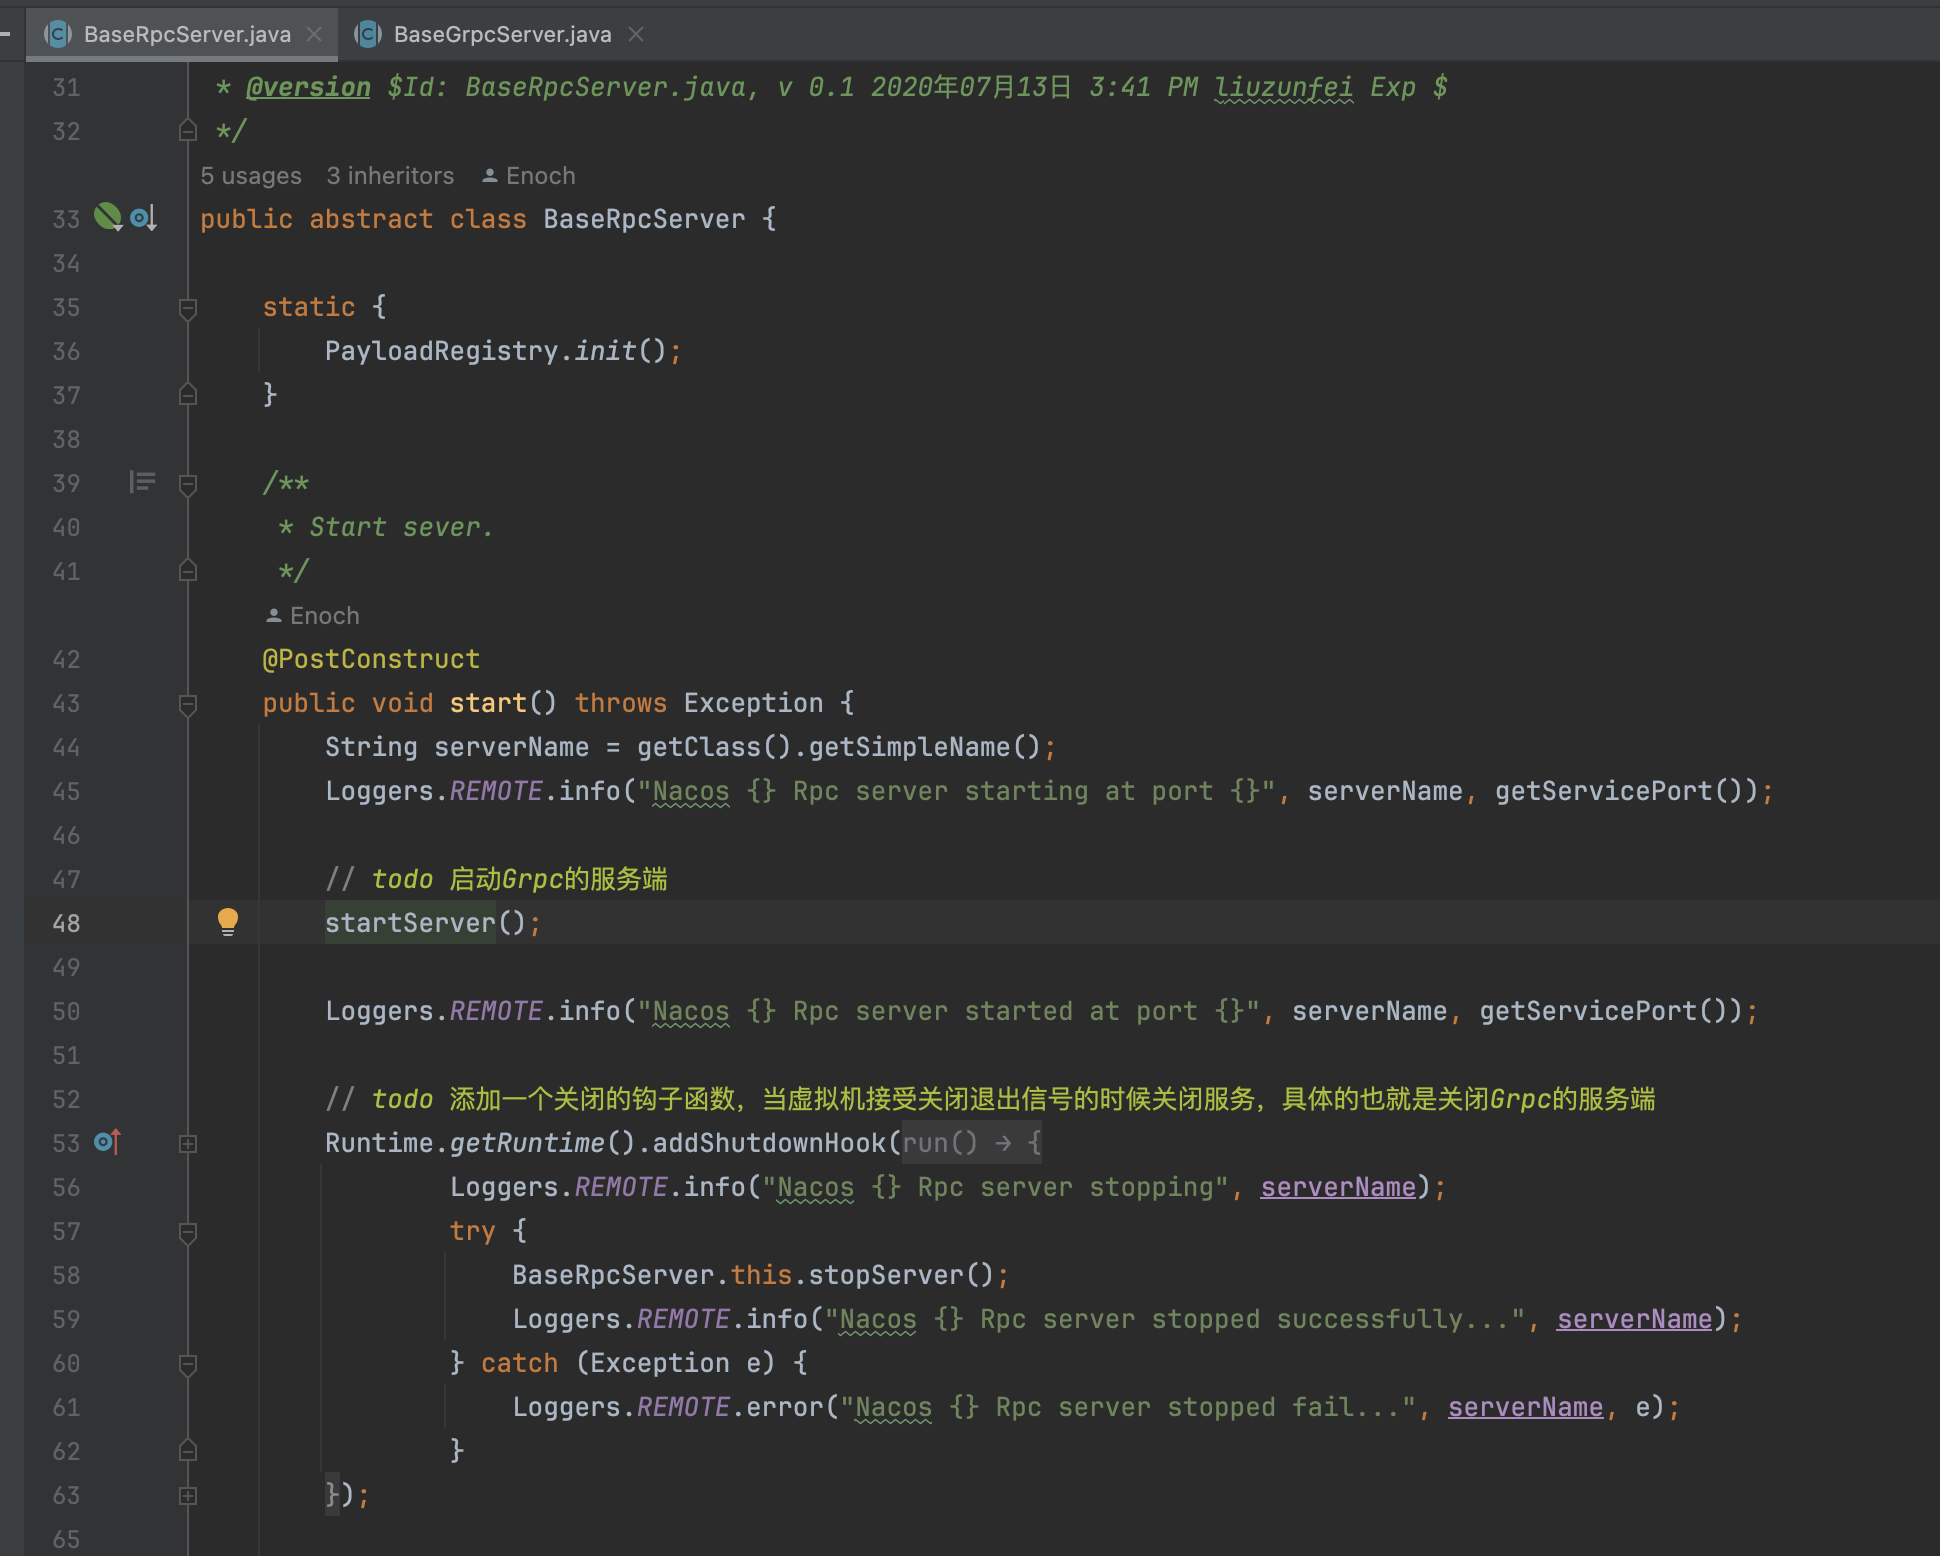Click line number 53 in the gutter

click(x=66, y=1143)
